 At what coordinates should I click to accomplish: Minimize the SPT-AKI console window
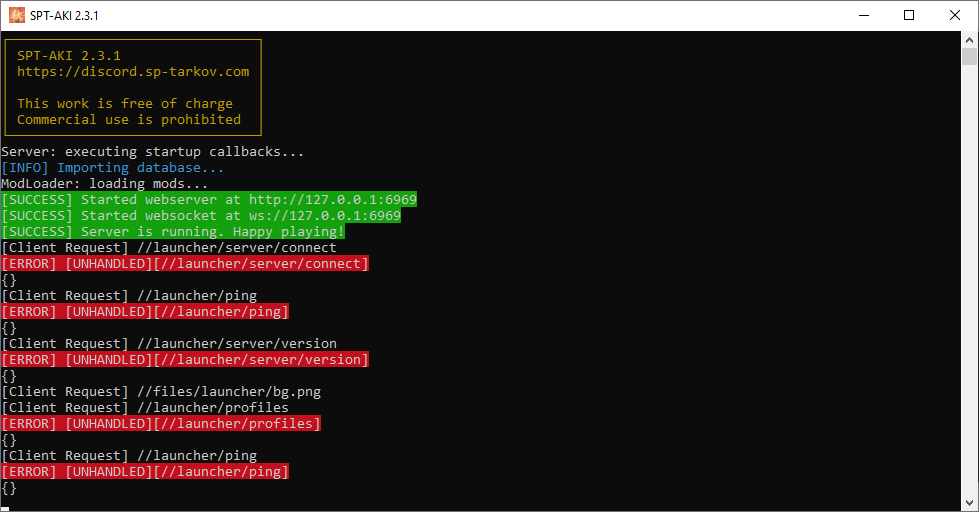click(864, 15)
